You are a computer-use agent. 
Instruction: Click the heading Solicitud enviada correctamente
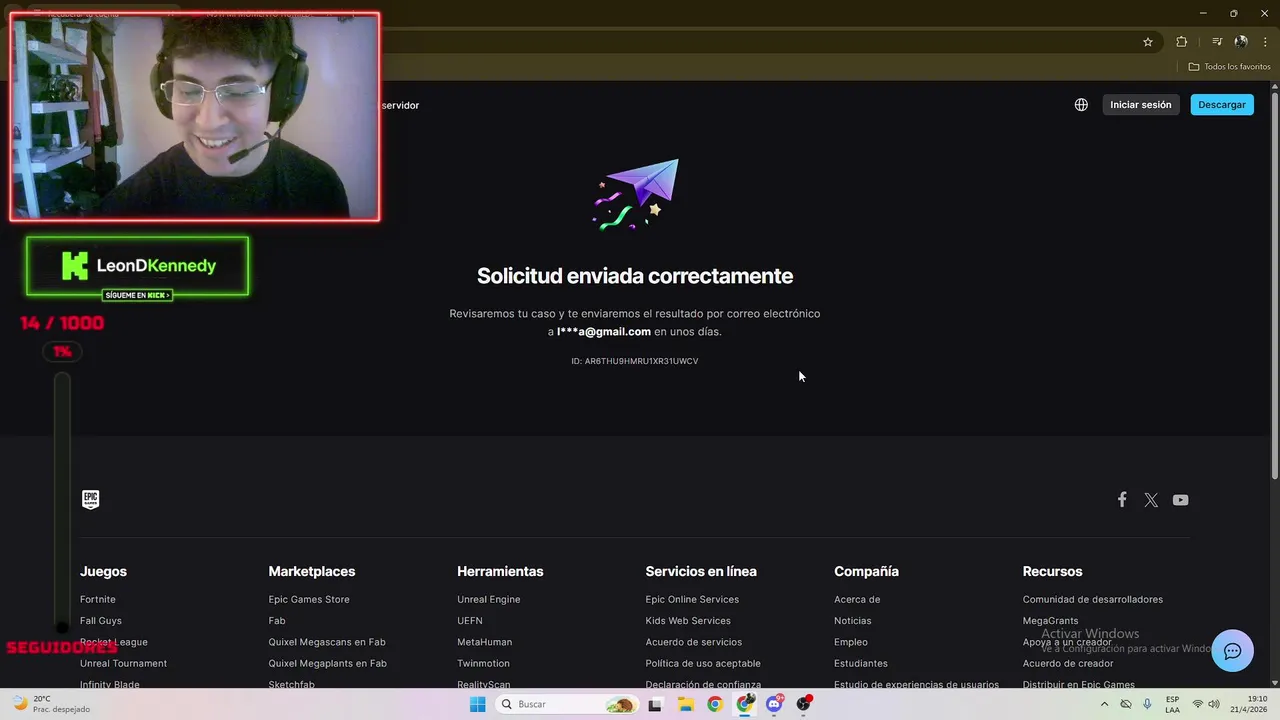point(635,276)
